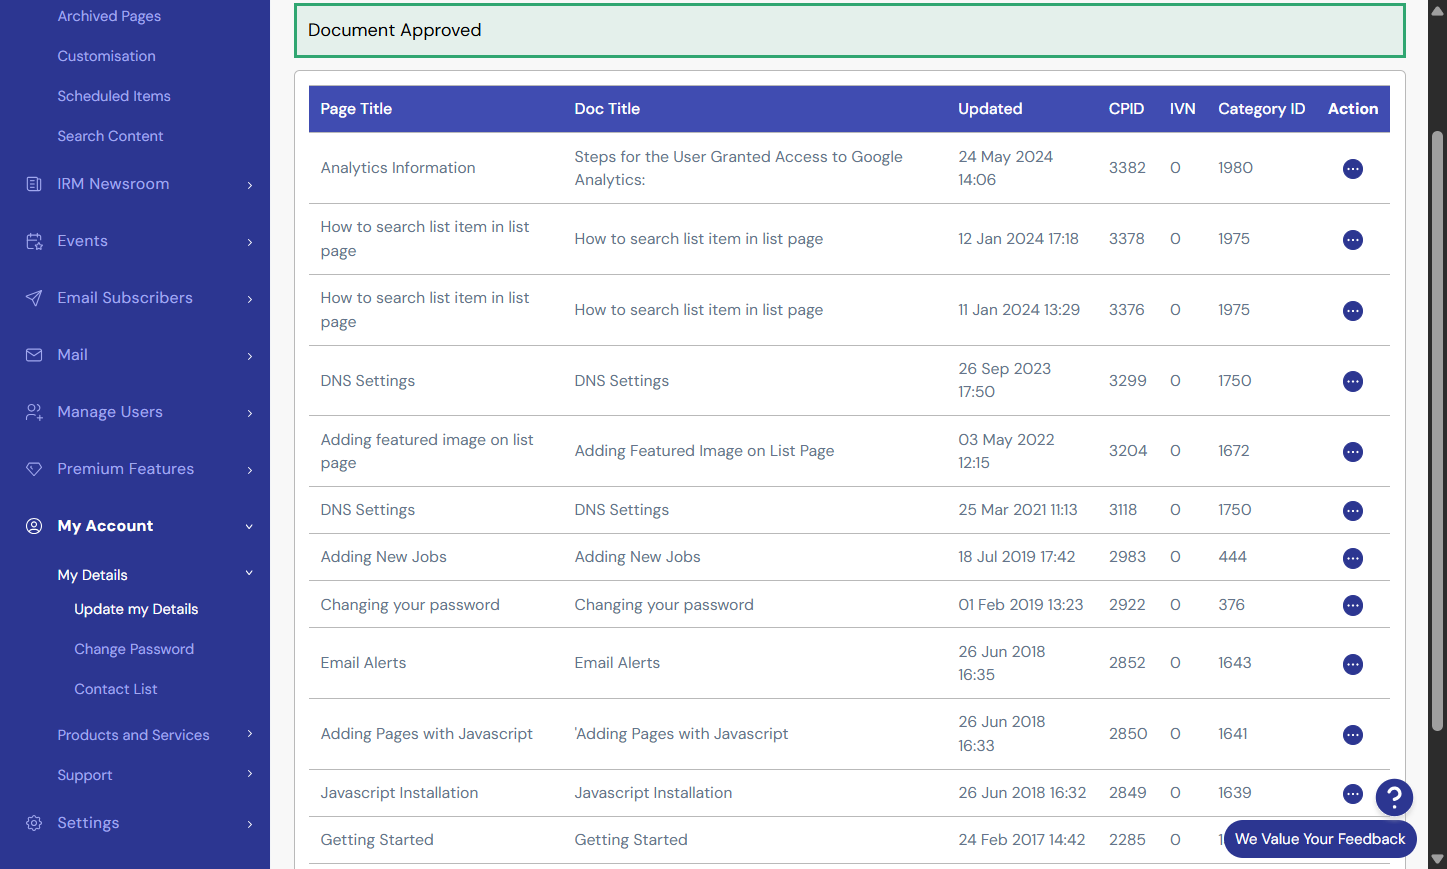
Task: Open action menu for CPID 3118 row
Action: (1352, 511)
